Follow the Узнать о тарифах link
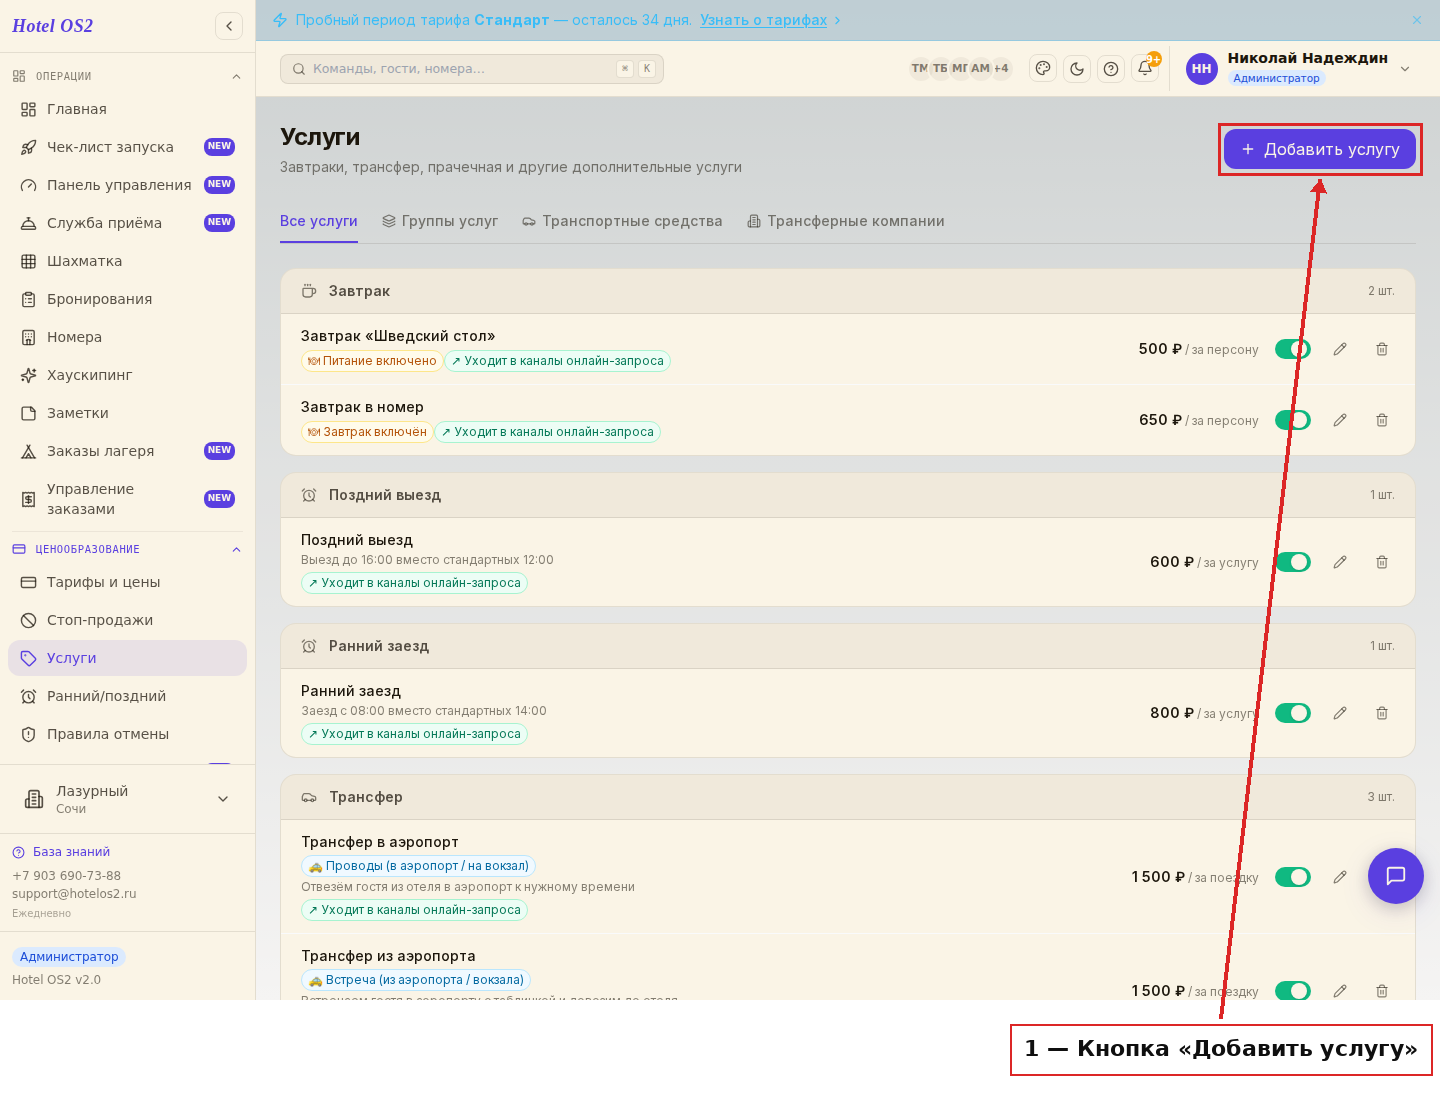Screen dimensions: 1440x1099 click(763, 20)
